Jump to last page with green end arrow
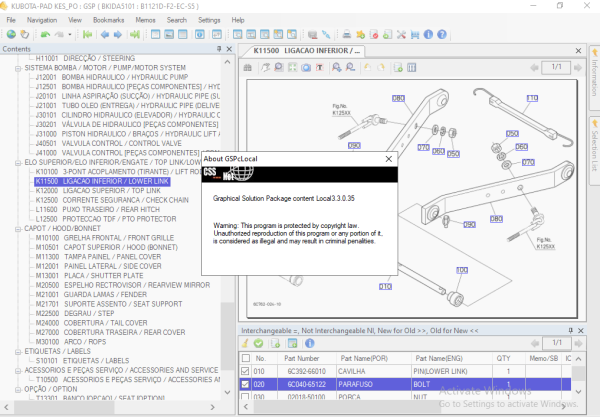The height and width of the screenshot is (417, 600). 135,34
